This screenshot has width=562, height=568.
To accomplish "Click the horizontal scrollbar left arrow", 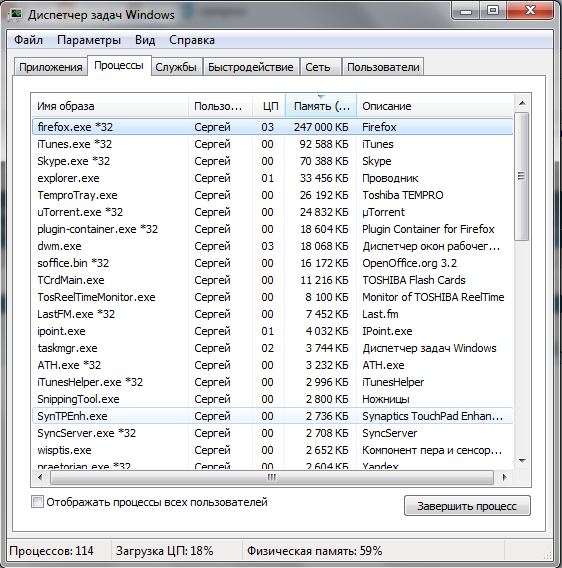I will coord(40,478).
